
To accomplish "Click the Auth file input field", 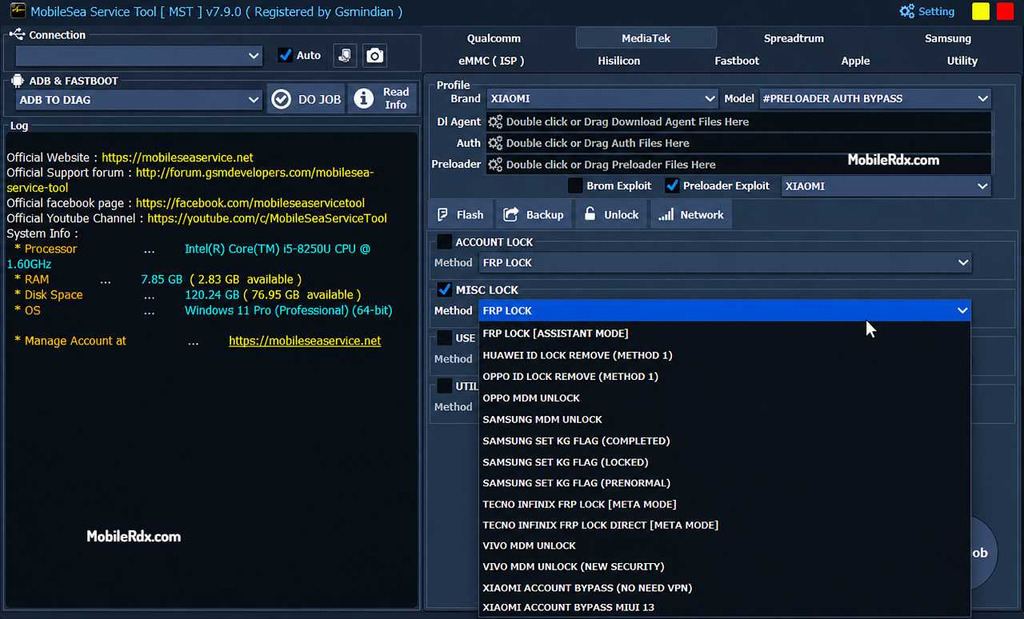I will [x=738, y=143].
